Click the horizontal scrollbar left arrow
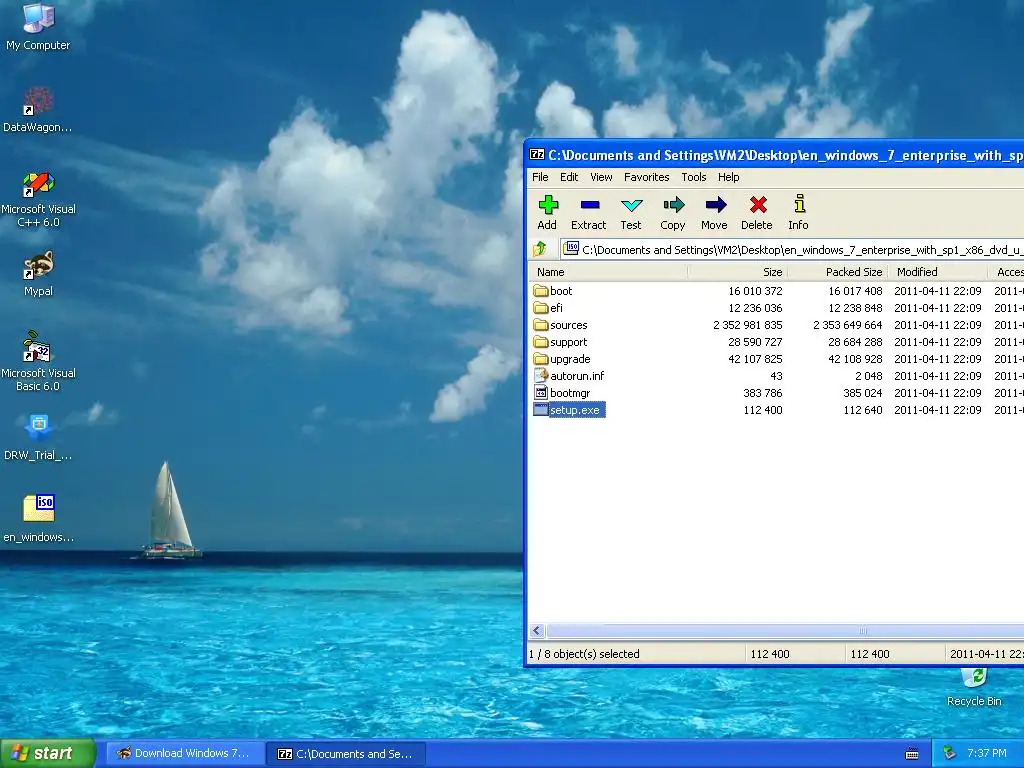 pyautogui.click(x=537, y=630)
